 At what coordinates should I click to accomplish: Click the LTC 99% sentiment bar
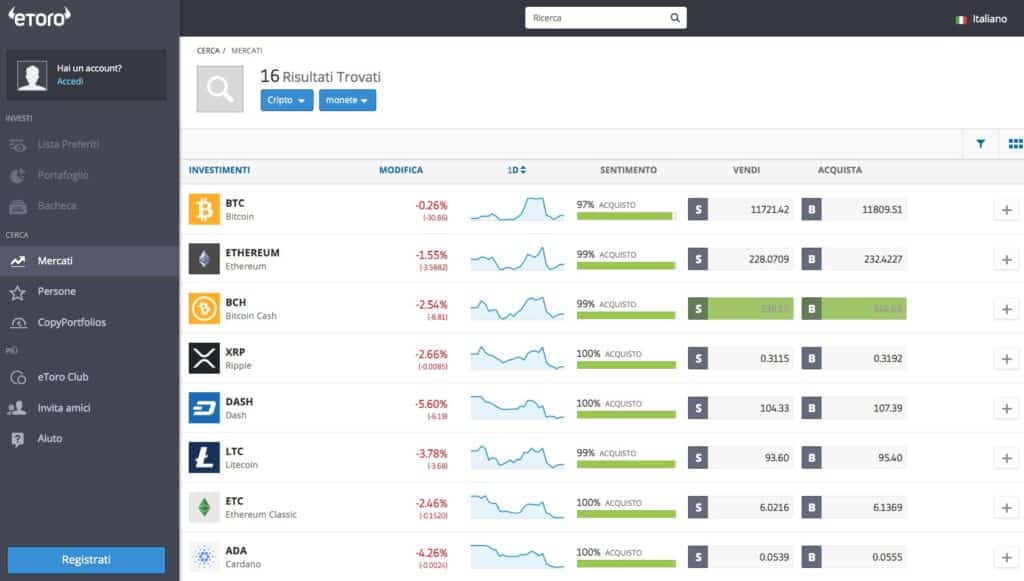pyautogui.click(x=626, y=464)
